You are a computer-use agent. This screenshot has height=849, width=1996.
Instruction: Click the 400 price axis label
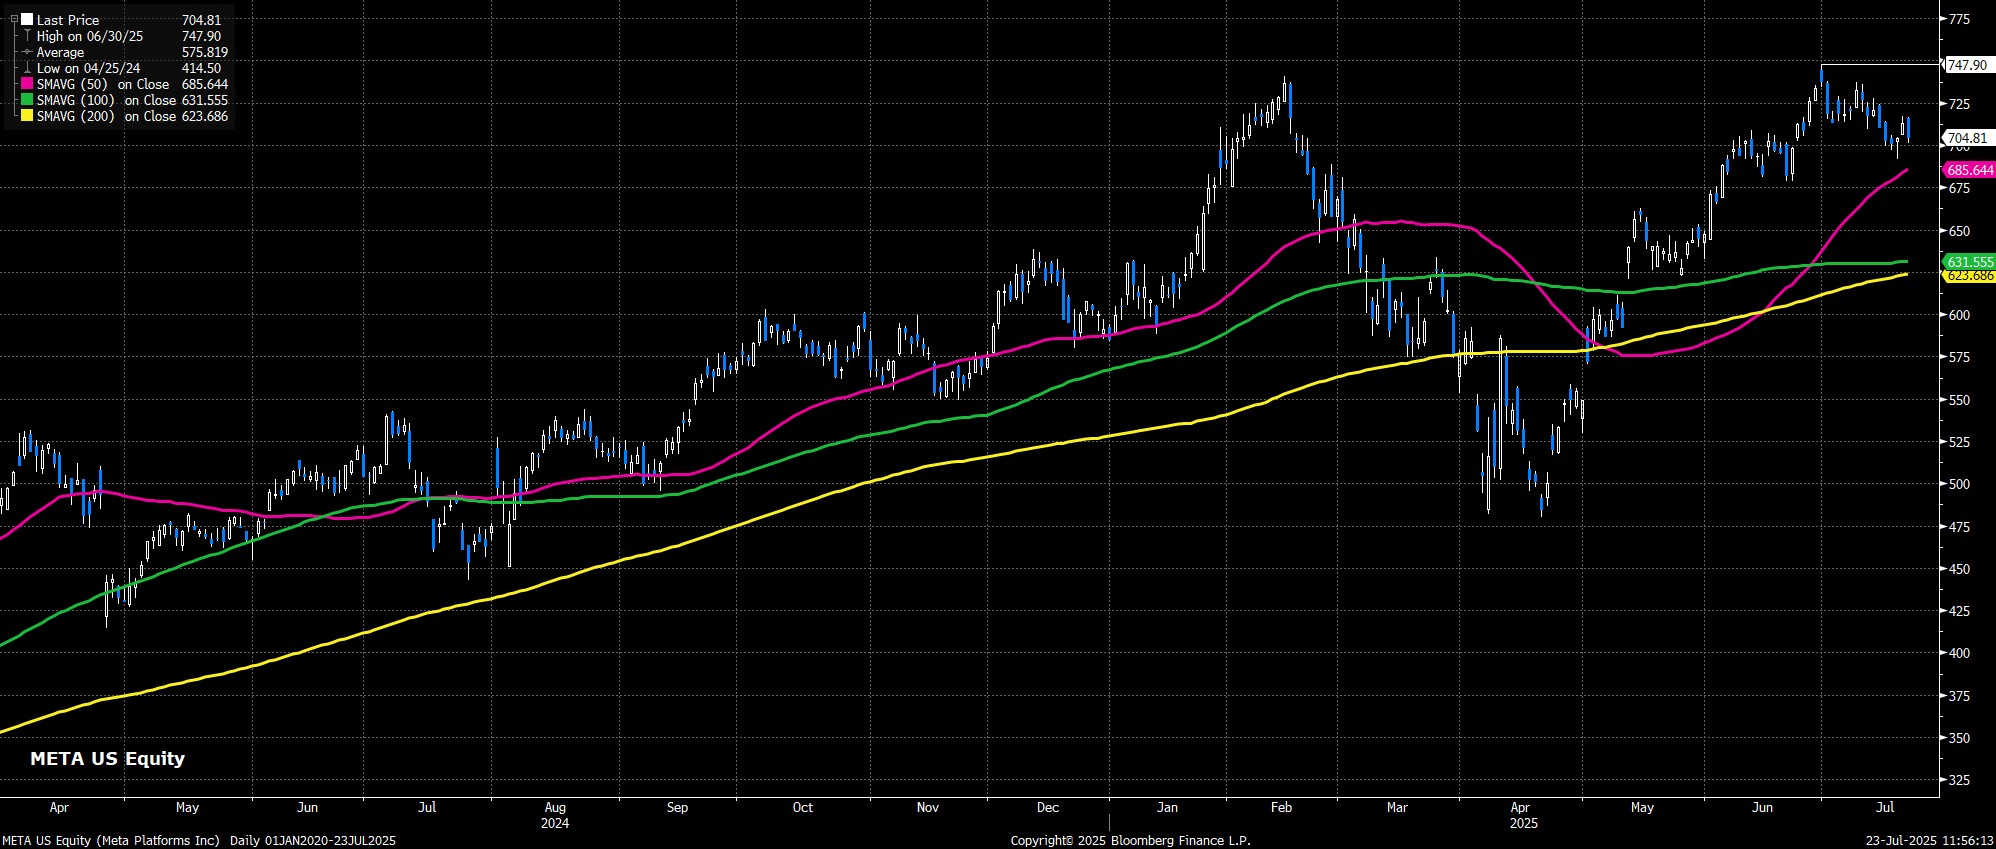coord(1958,653)
